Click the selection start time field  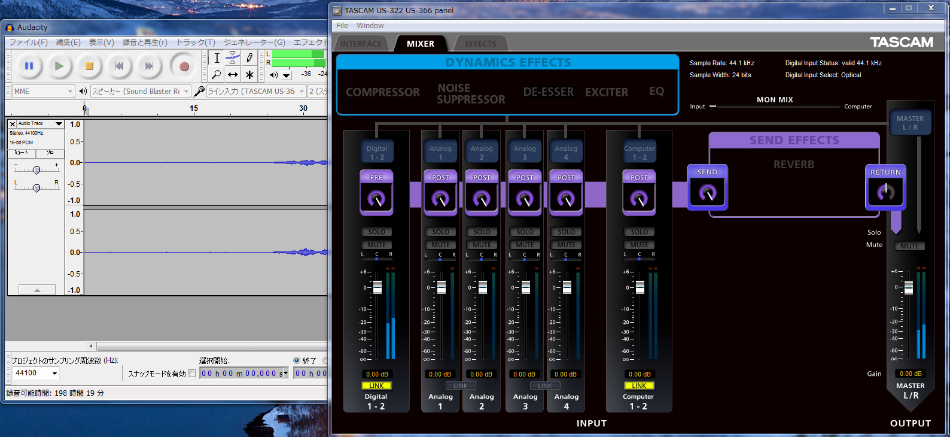point(244,373)
